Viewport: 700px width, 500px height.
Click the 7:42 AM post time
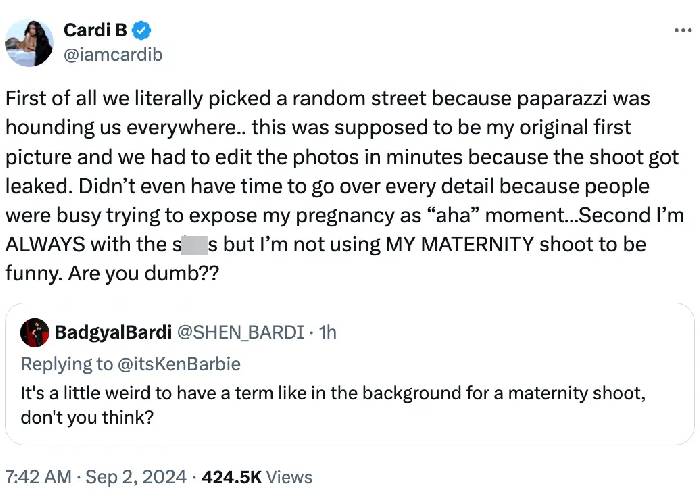pyautogui.click(x=38, y=477)
